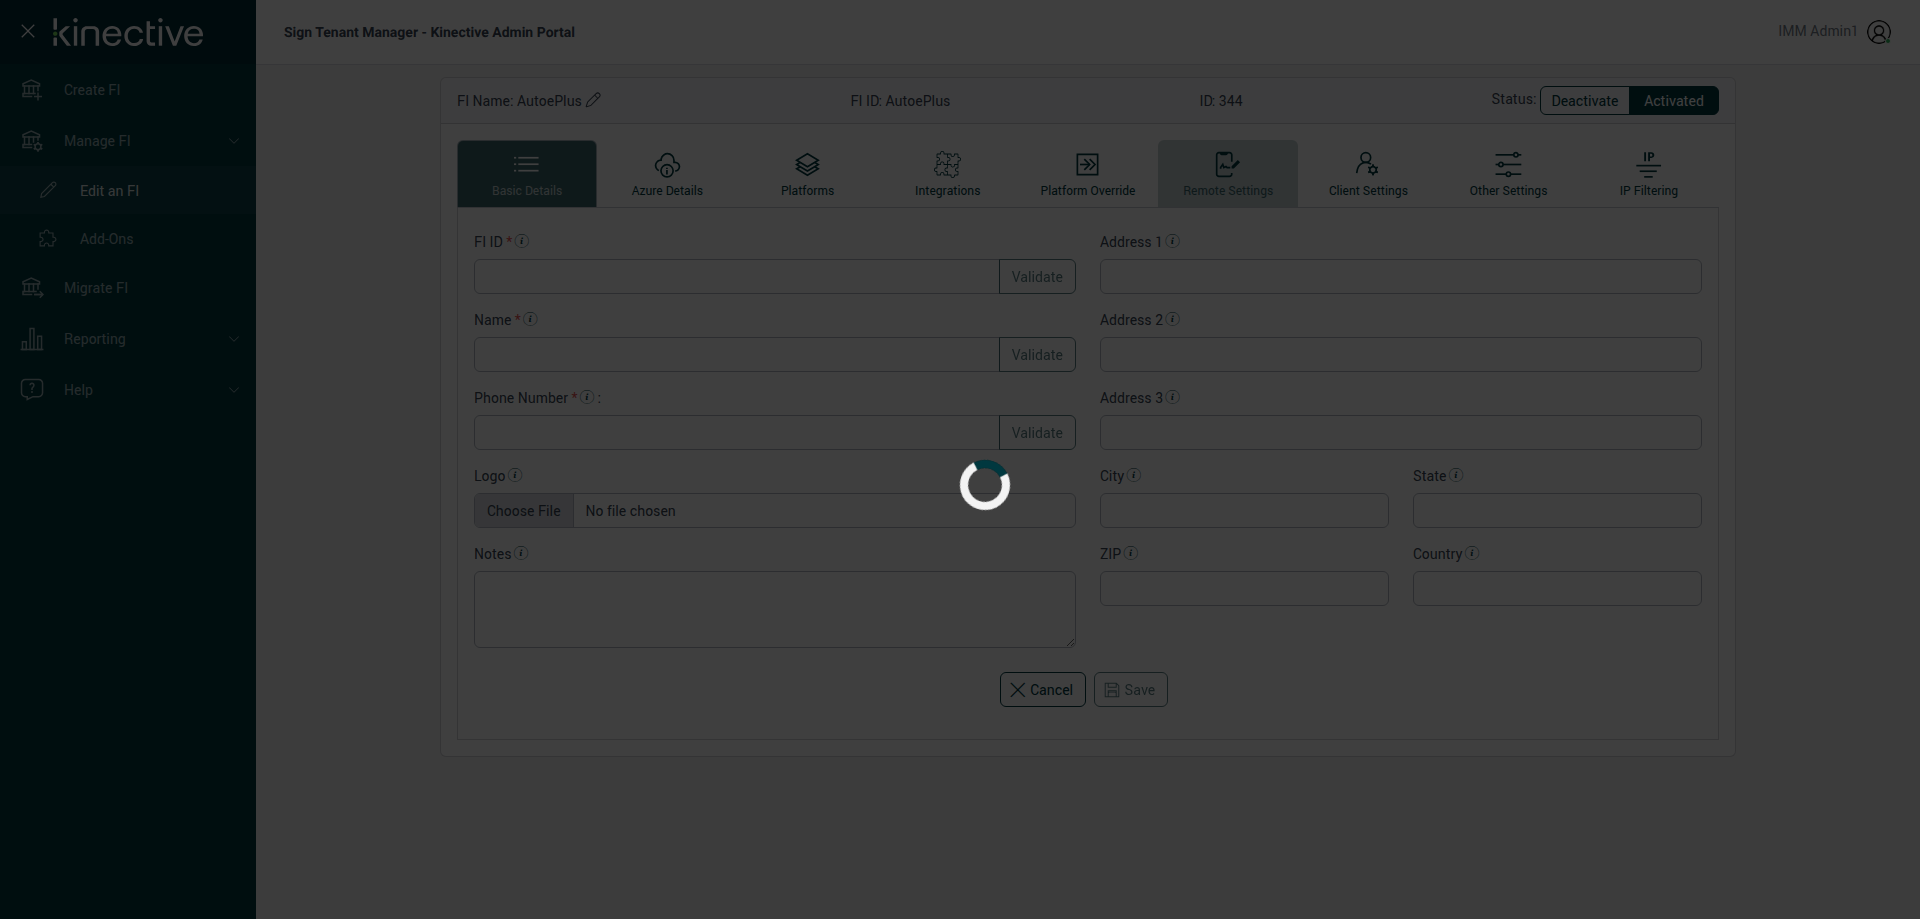Click the Address 1 info icon
1920x919 pixels.
(x=1173, y=241)
